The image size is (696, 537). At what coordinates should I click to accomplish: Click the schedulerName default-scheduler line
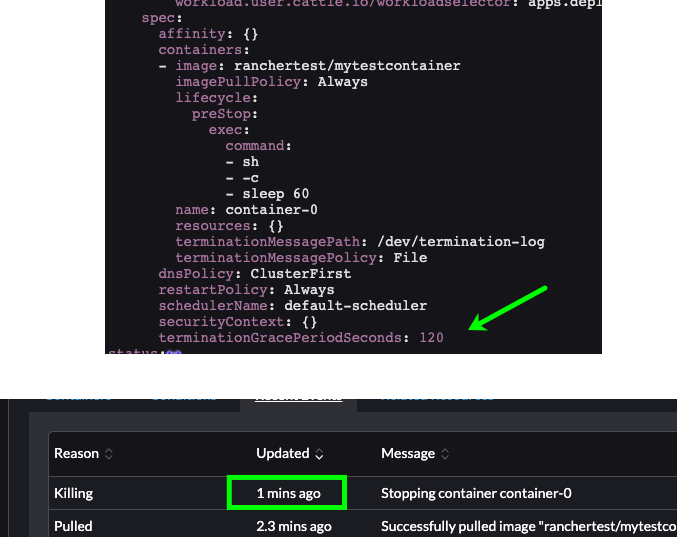tap(293, 305)
